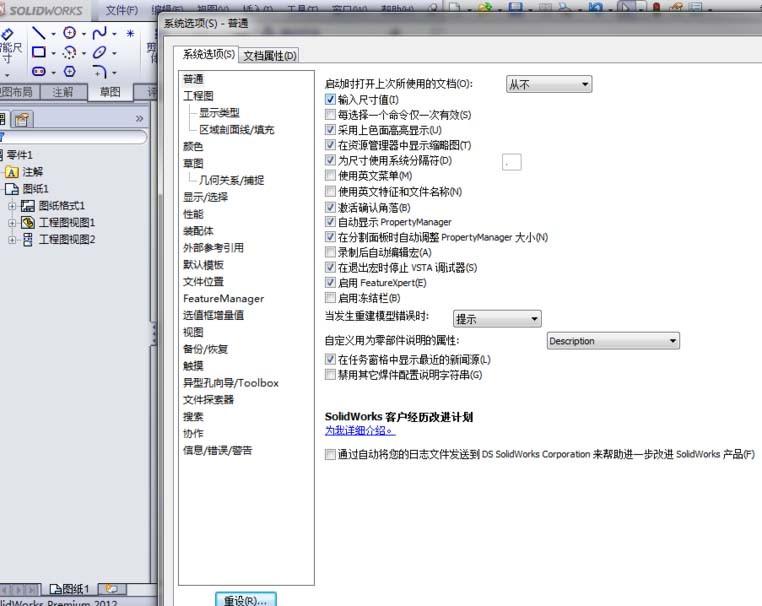The image size is (762, 606).
Task: Open the 文件(F) menu
Action: 121,10
